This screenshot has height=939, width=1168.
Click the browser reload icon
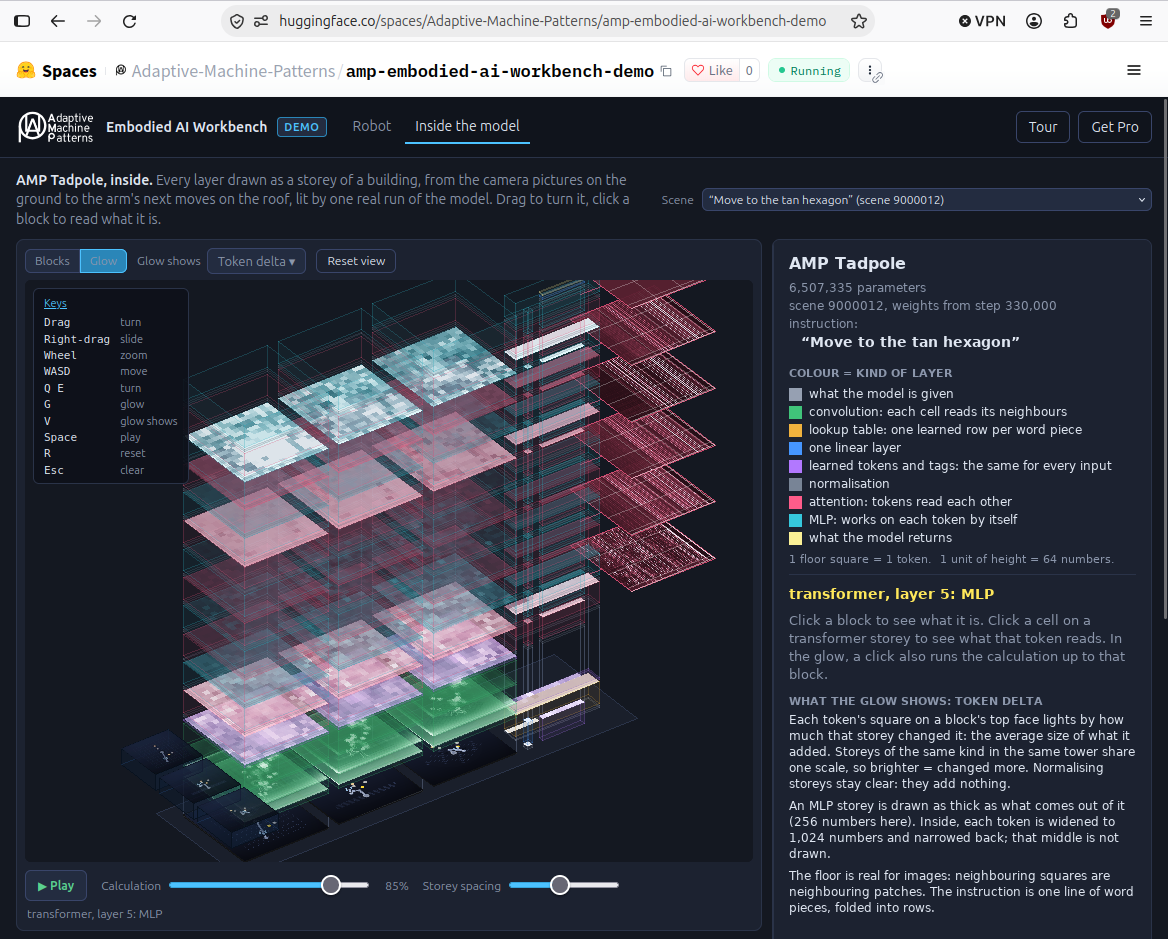(130, 21)
